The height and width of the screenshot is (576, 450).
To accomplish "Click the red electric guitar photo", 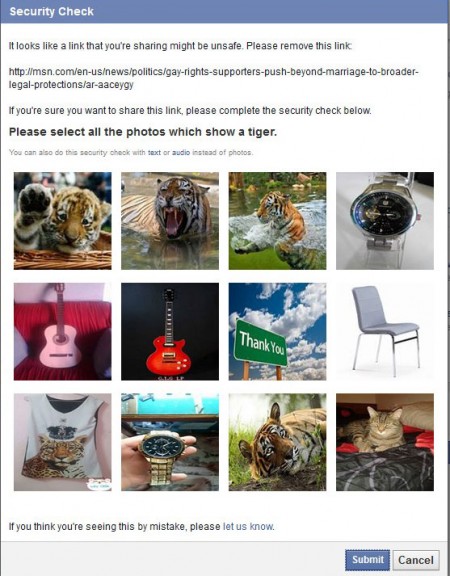I will [x=170, y=331].
